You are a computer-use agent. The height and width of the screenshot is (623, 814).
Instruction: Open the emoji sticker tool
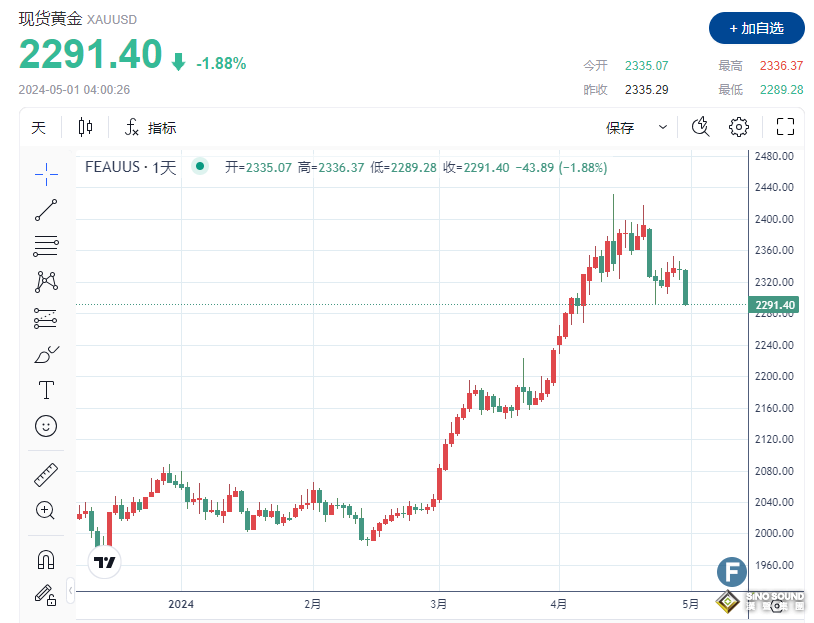(x=46, y=425)
